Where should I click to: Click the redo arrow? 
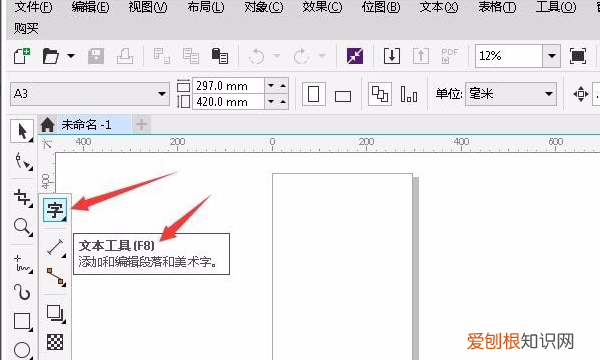coord(301,56)
